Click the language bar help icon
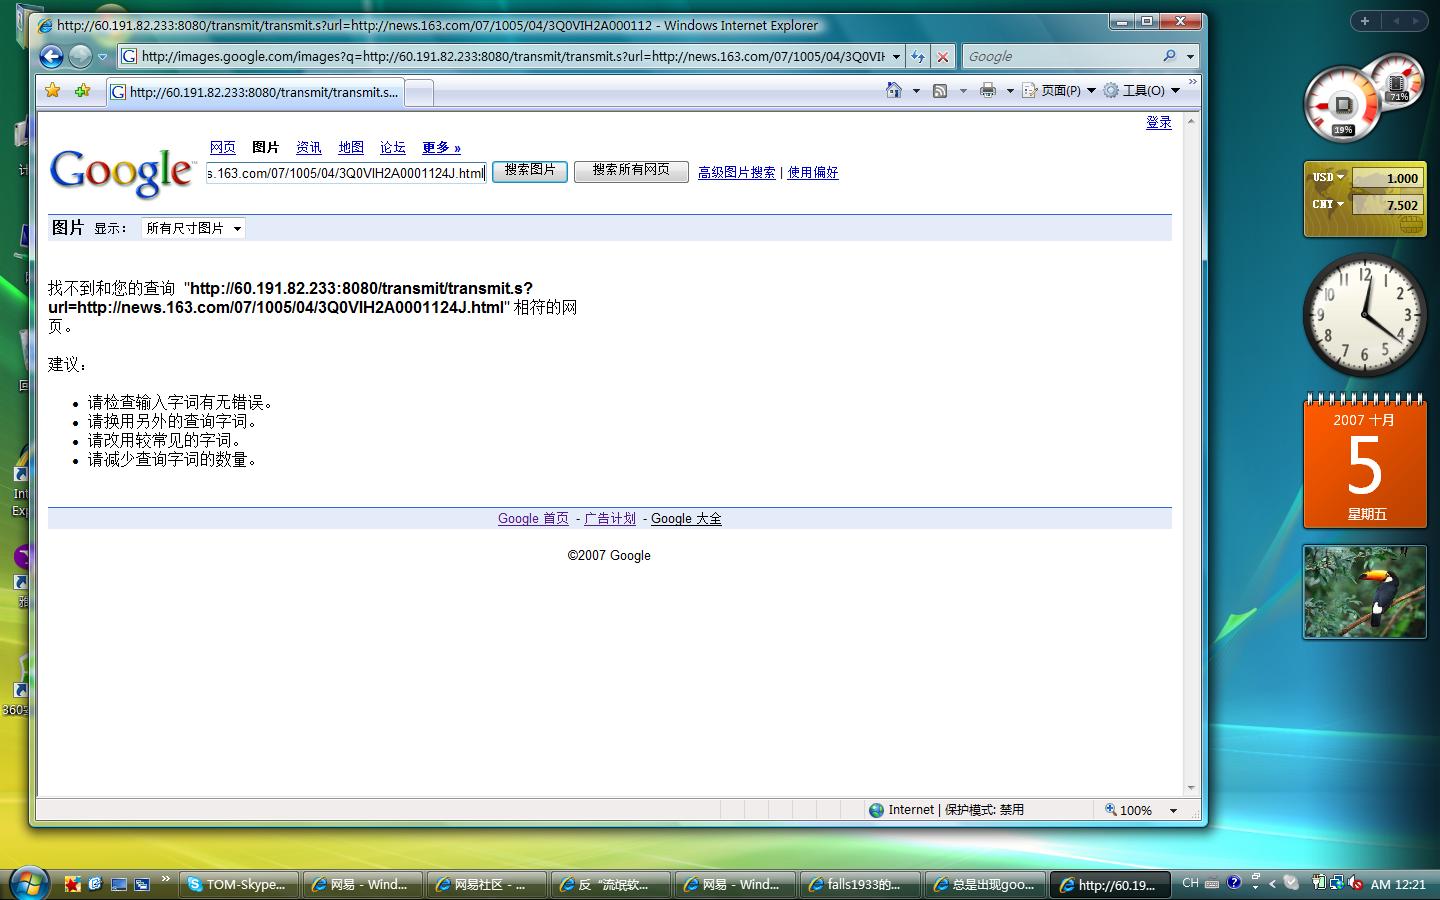This screenshot has width=1440, height=900. 1234,883
